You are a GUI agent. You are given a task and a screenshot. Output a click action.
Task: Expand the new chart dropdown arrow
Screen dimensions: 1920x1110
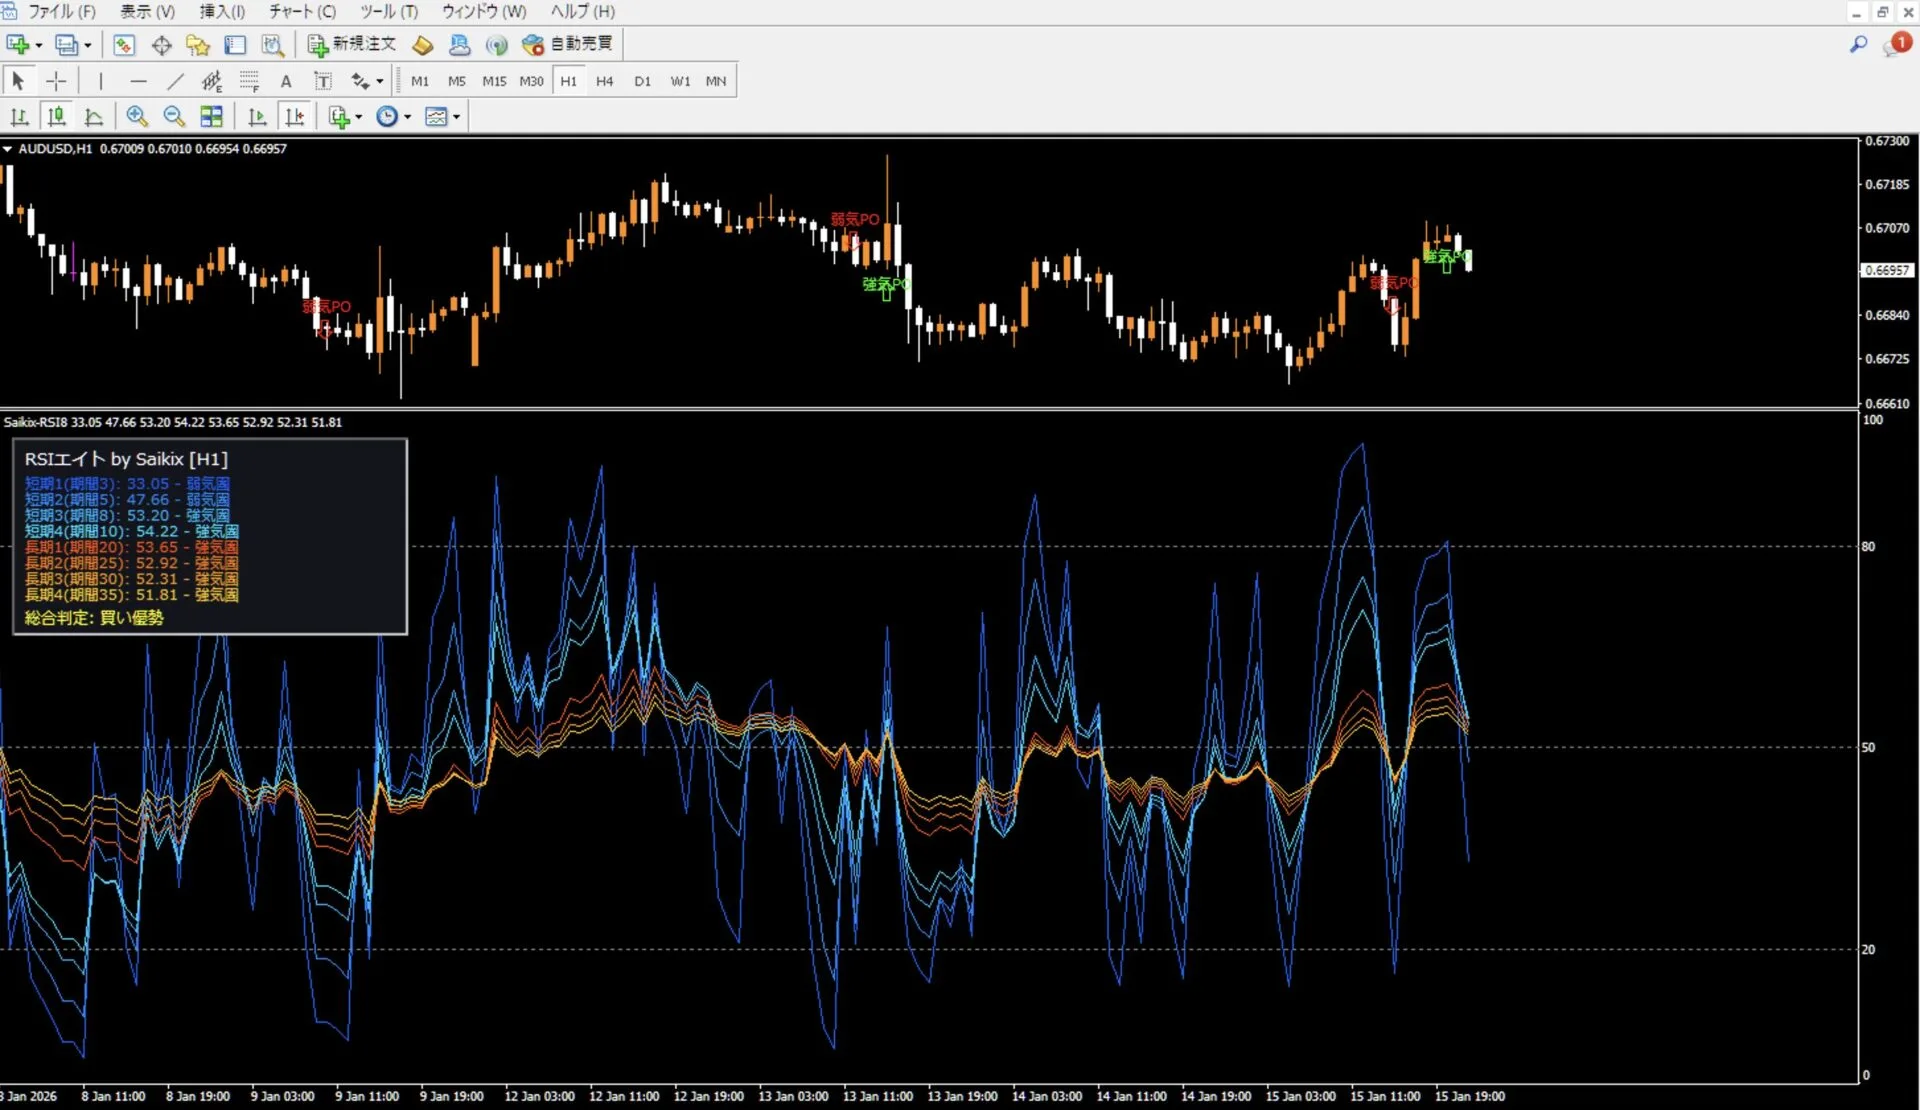pyautogui.click(x=39, y=45)
